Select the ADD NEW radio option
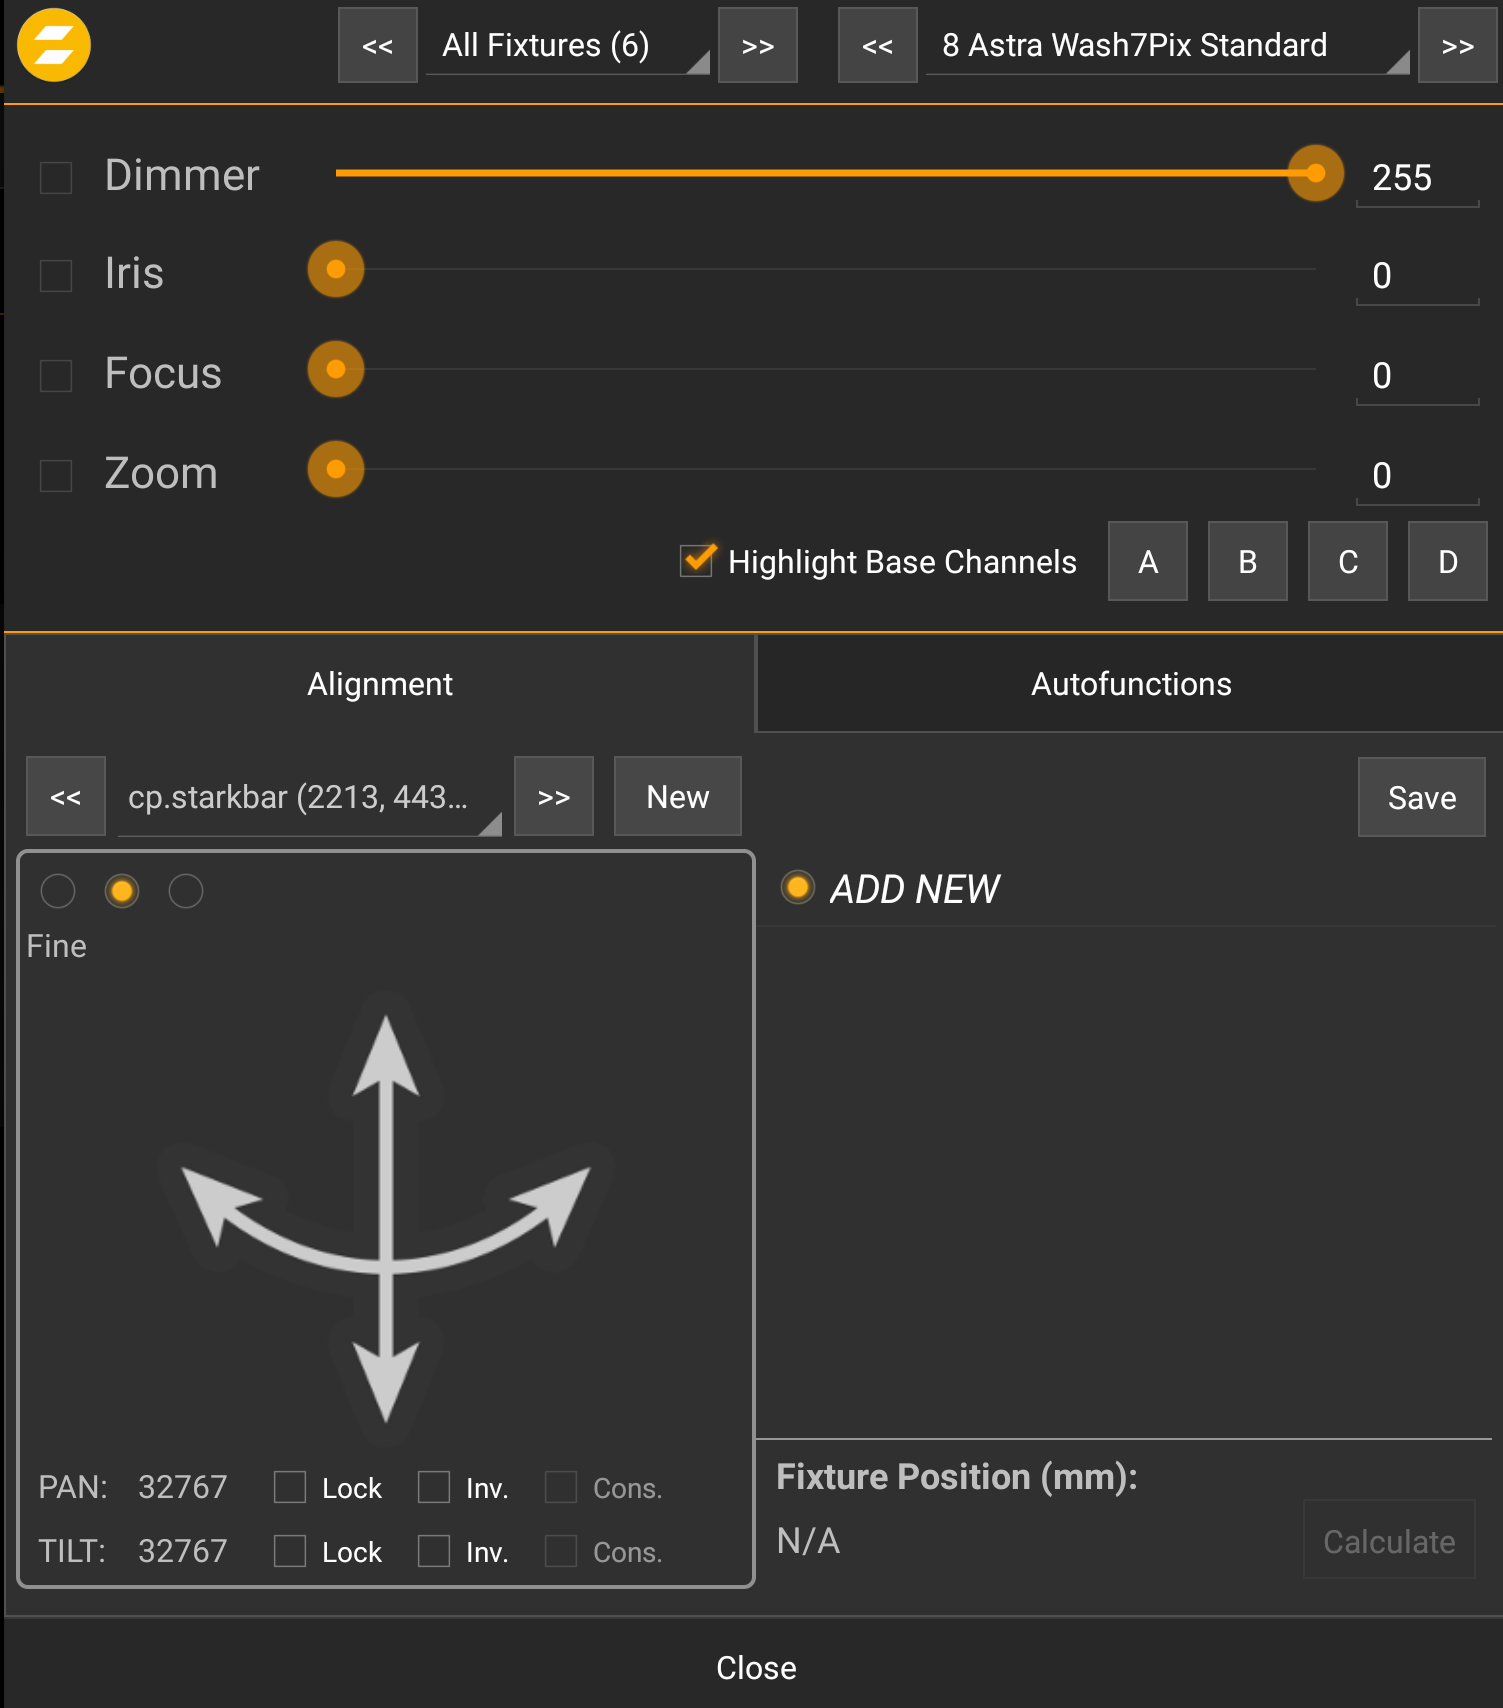 coord(797,887)
